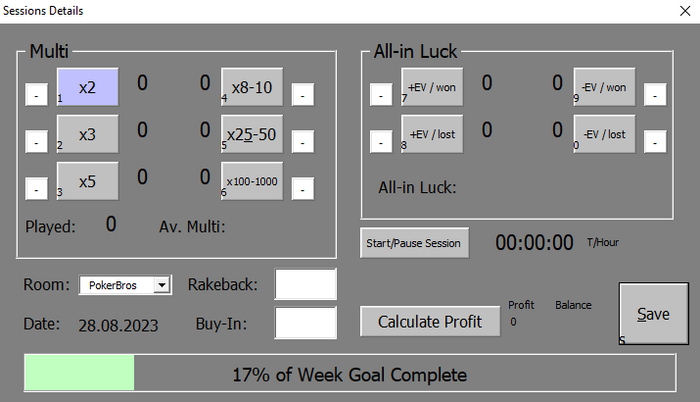Focus the Buy-In input field

click(306, 323)
